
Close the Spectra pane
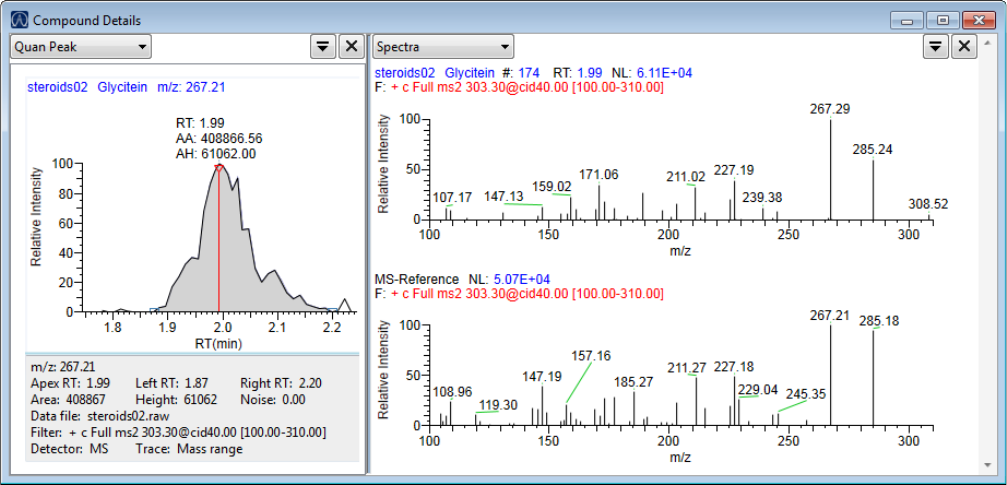tap(964, 46)
